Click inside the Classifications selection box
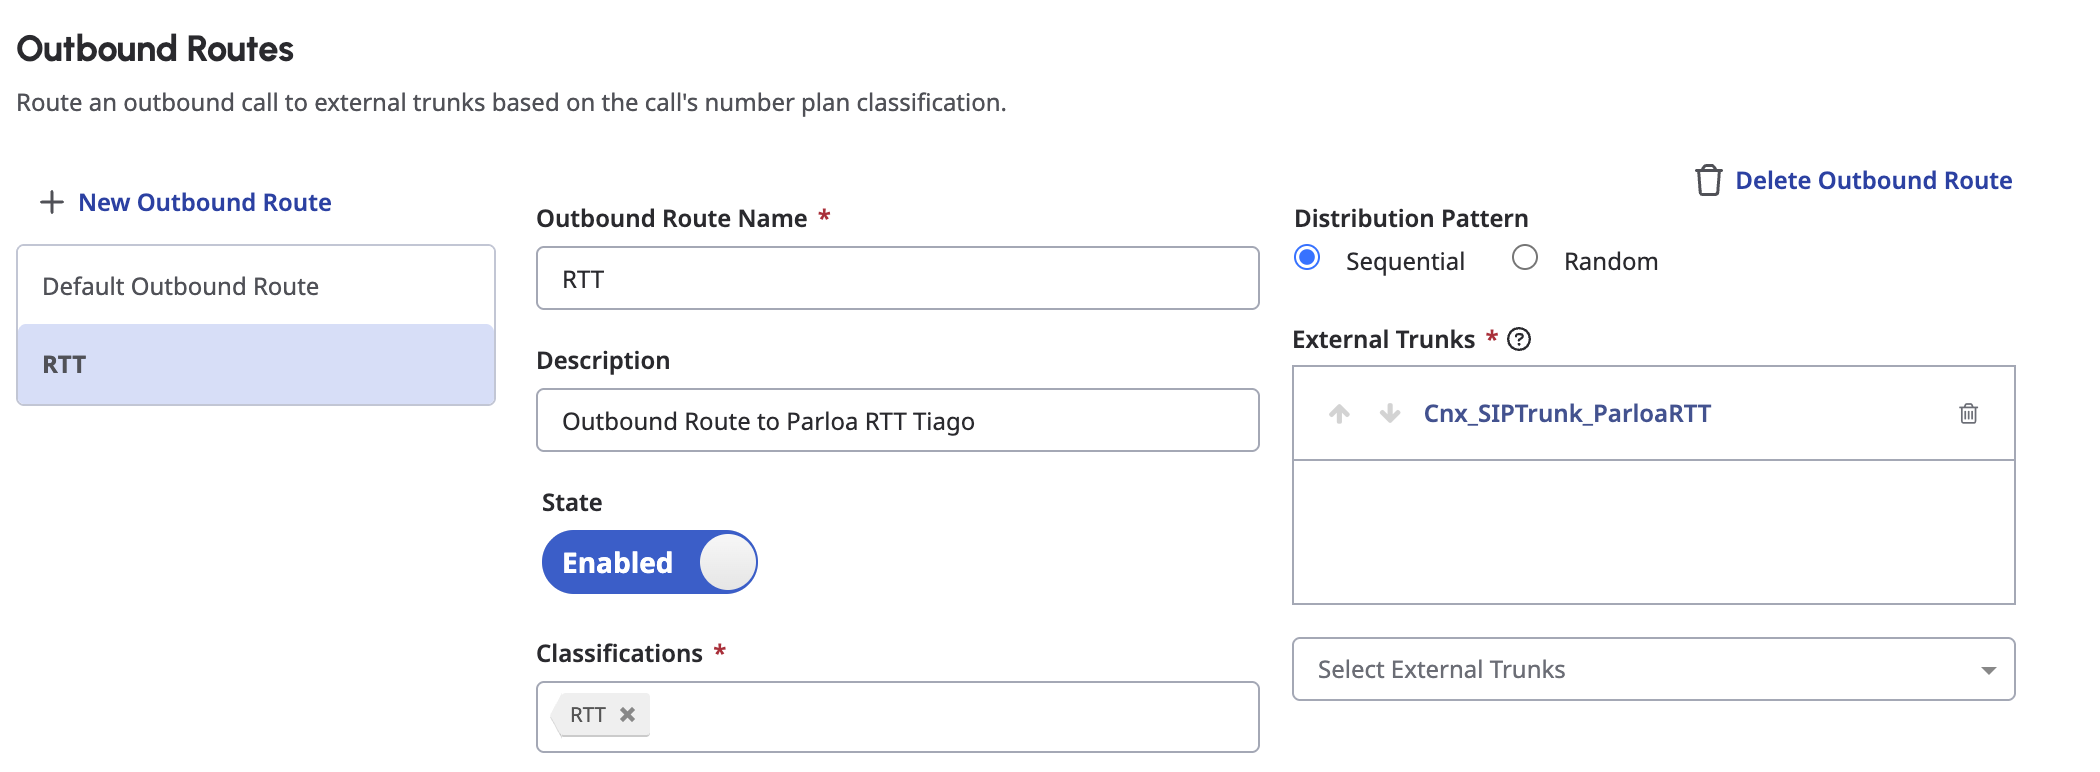Image resolution: width=2100 pixels, height=772 pixels. (950, 717)
